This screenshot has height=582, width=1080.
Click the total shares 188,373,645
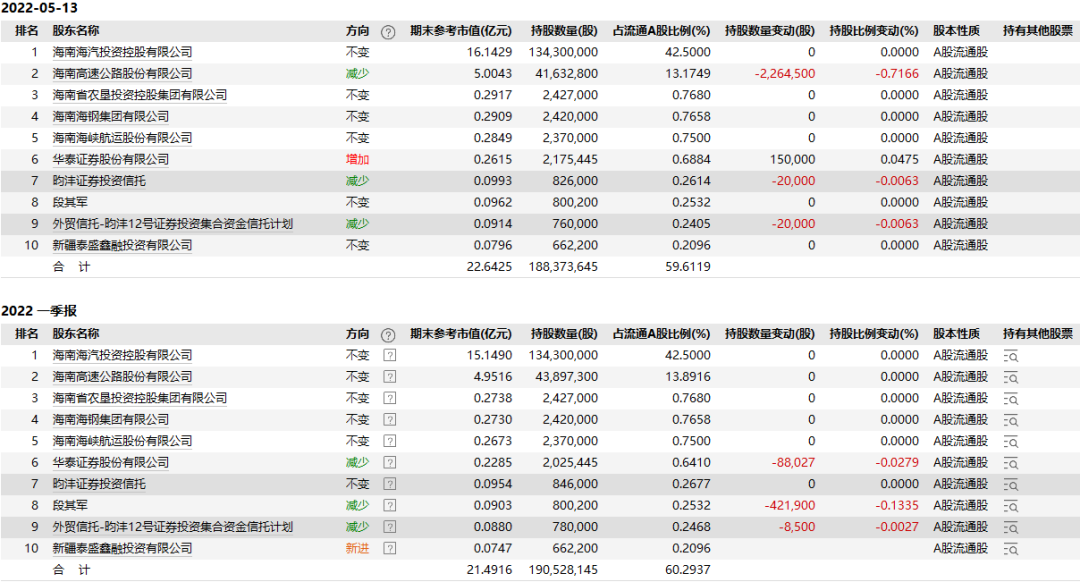coord(563,267)
